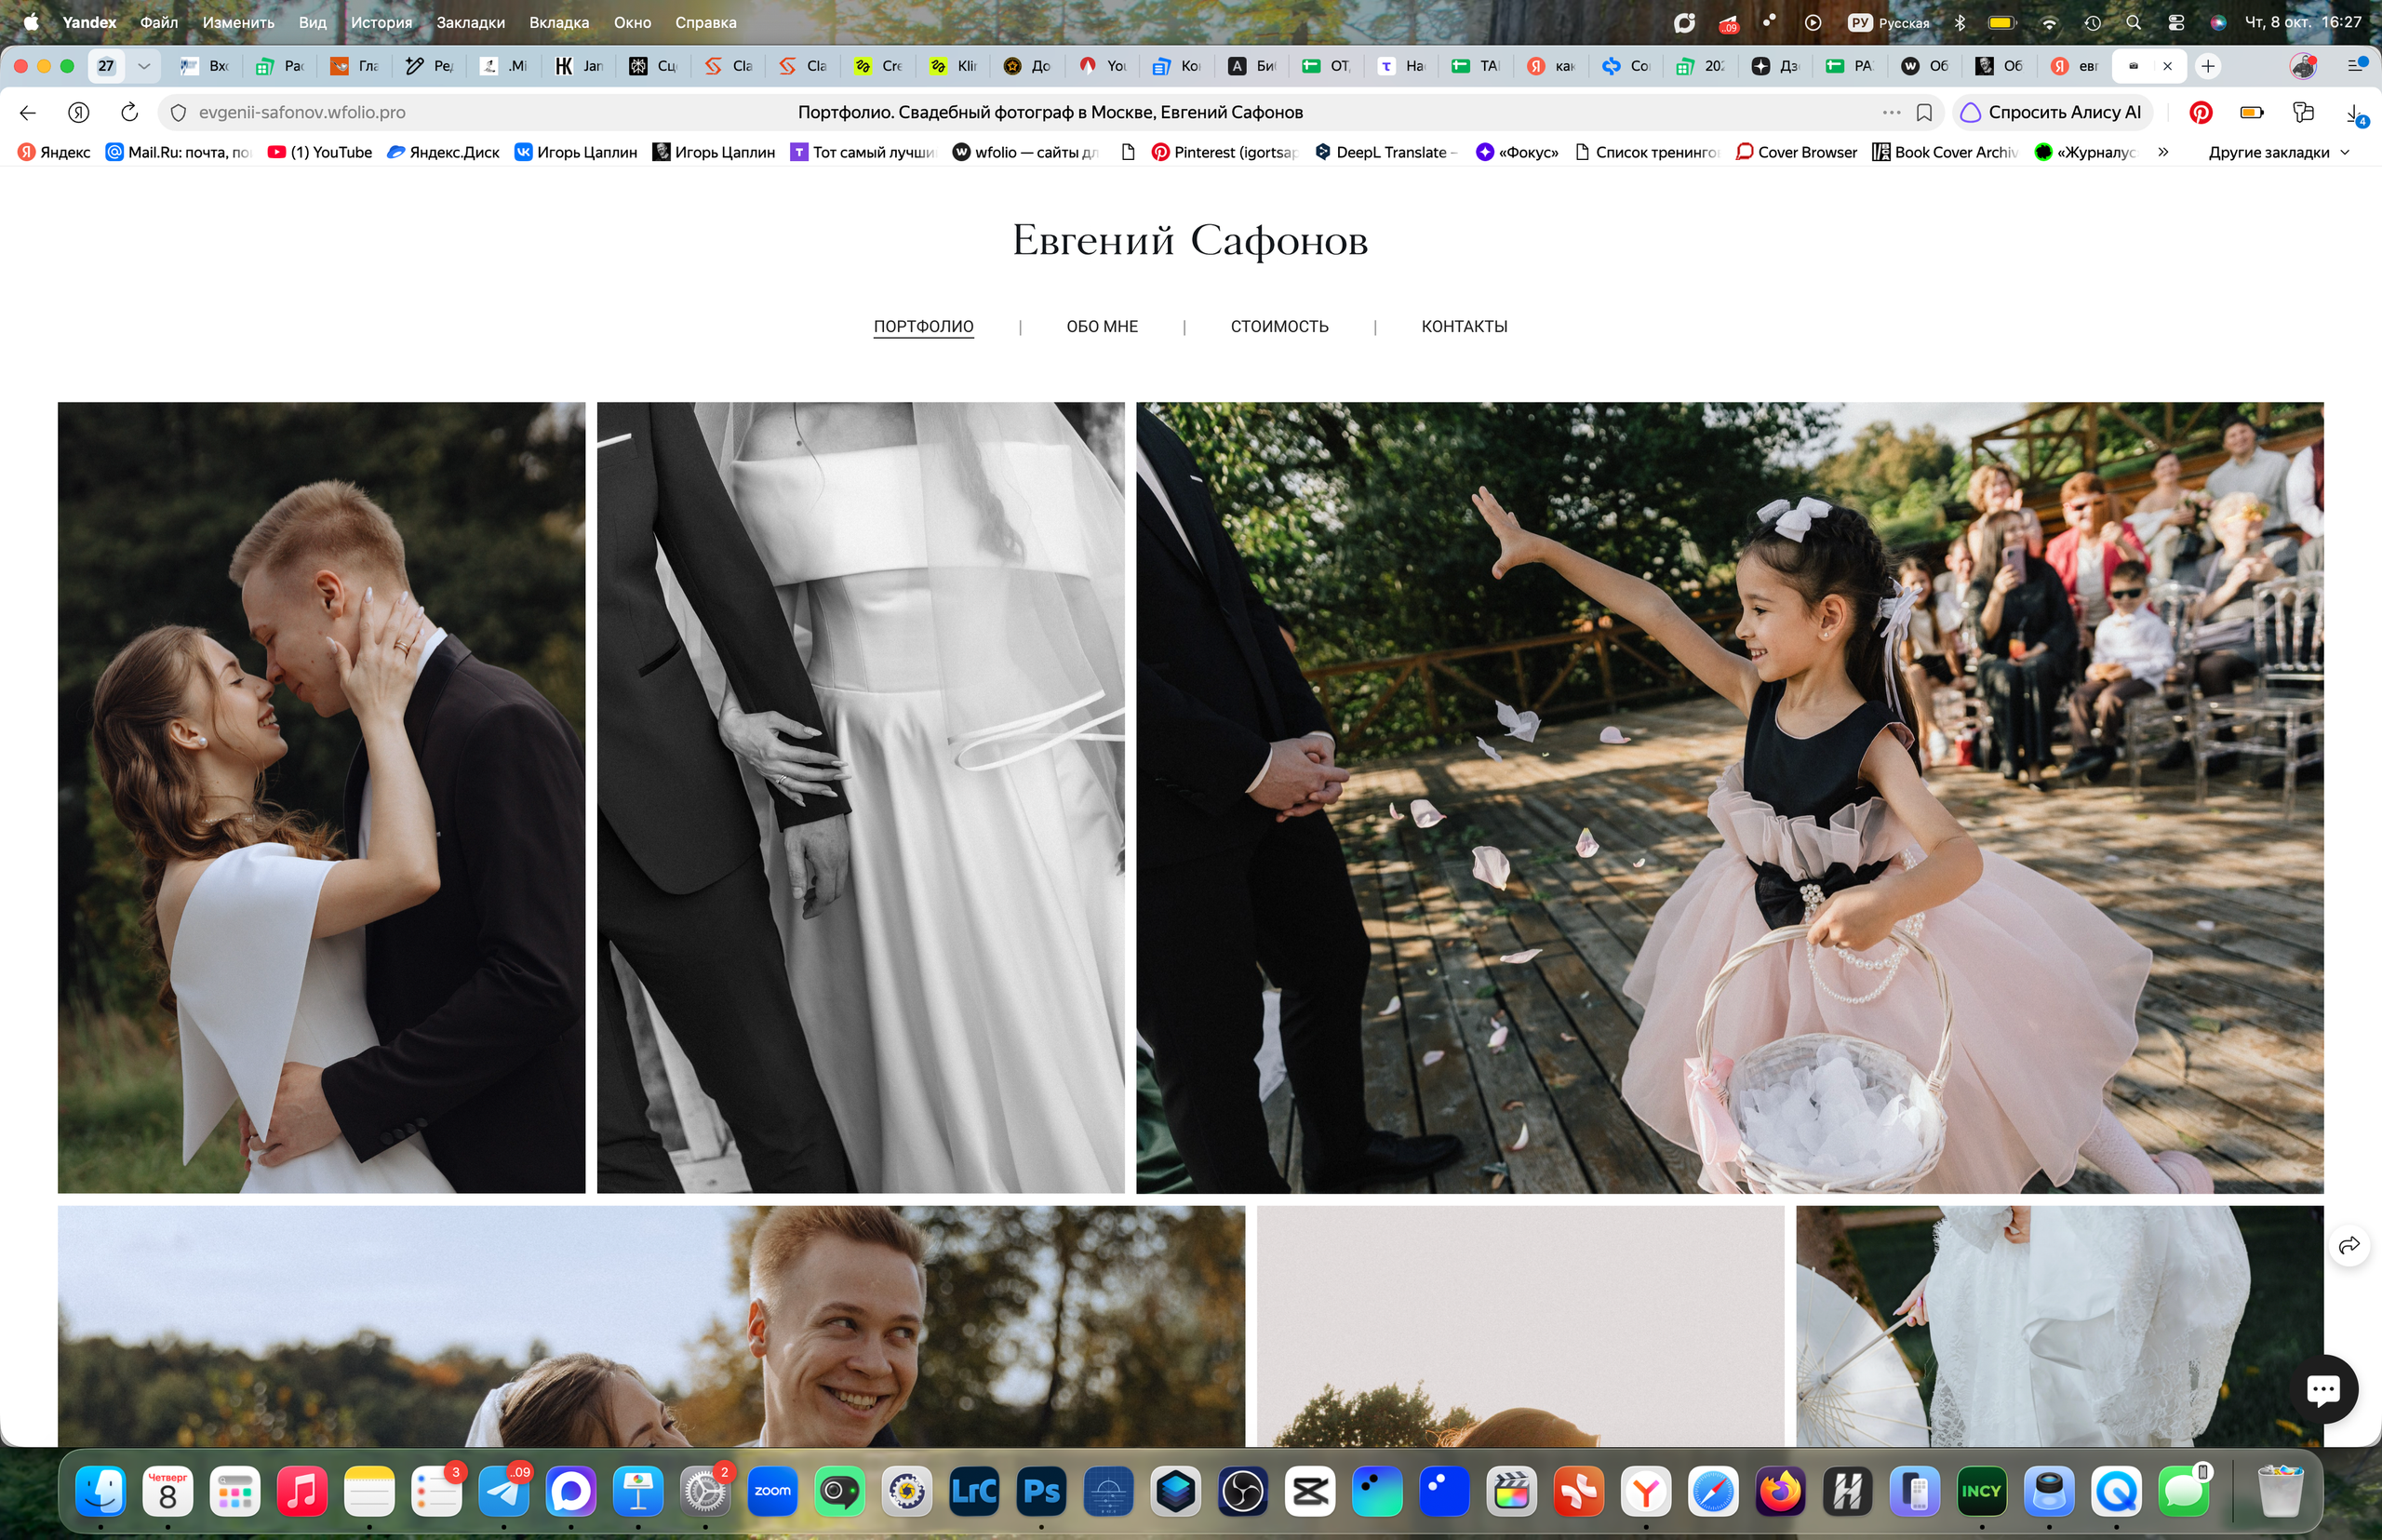Viewport: 2382px width, 1540px height.
Task: Open the Вкладка menu in menu bar
Action: point(559,22)
